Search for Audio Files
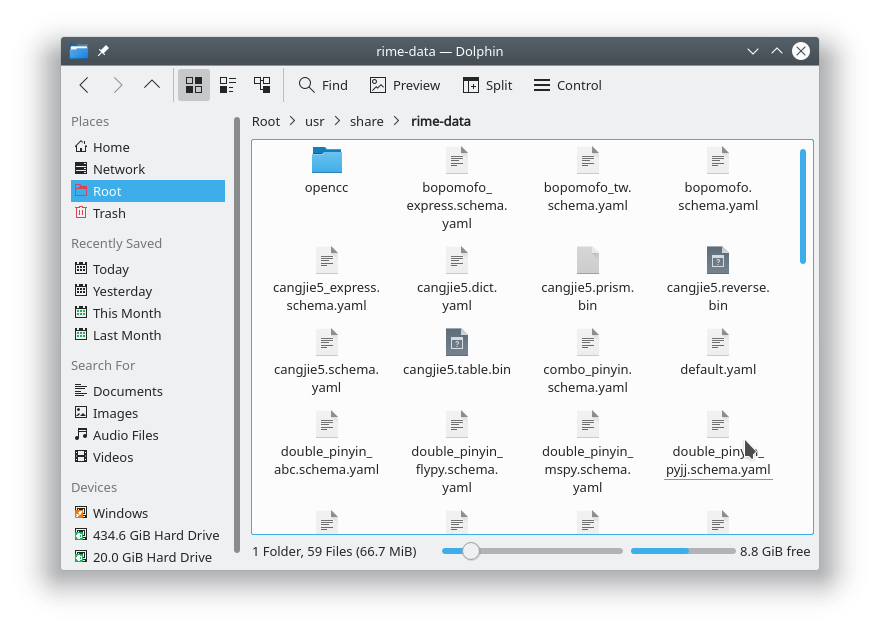The image size is (880, 631). (148, 435)
